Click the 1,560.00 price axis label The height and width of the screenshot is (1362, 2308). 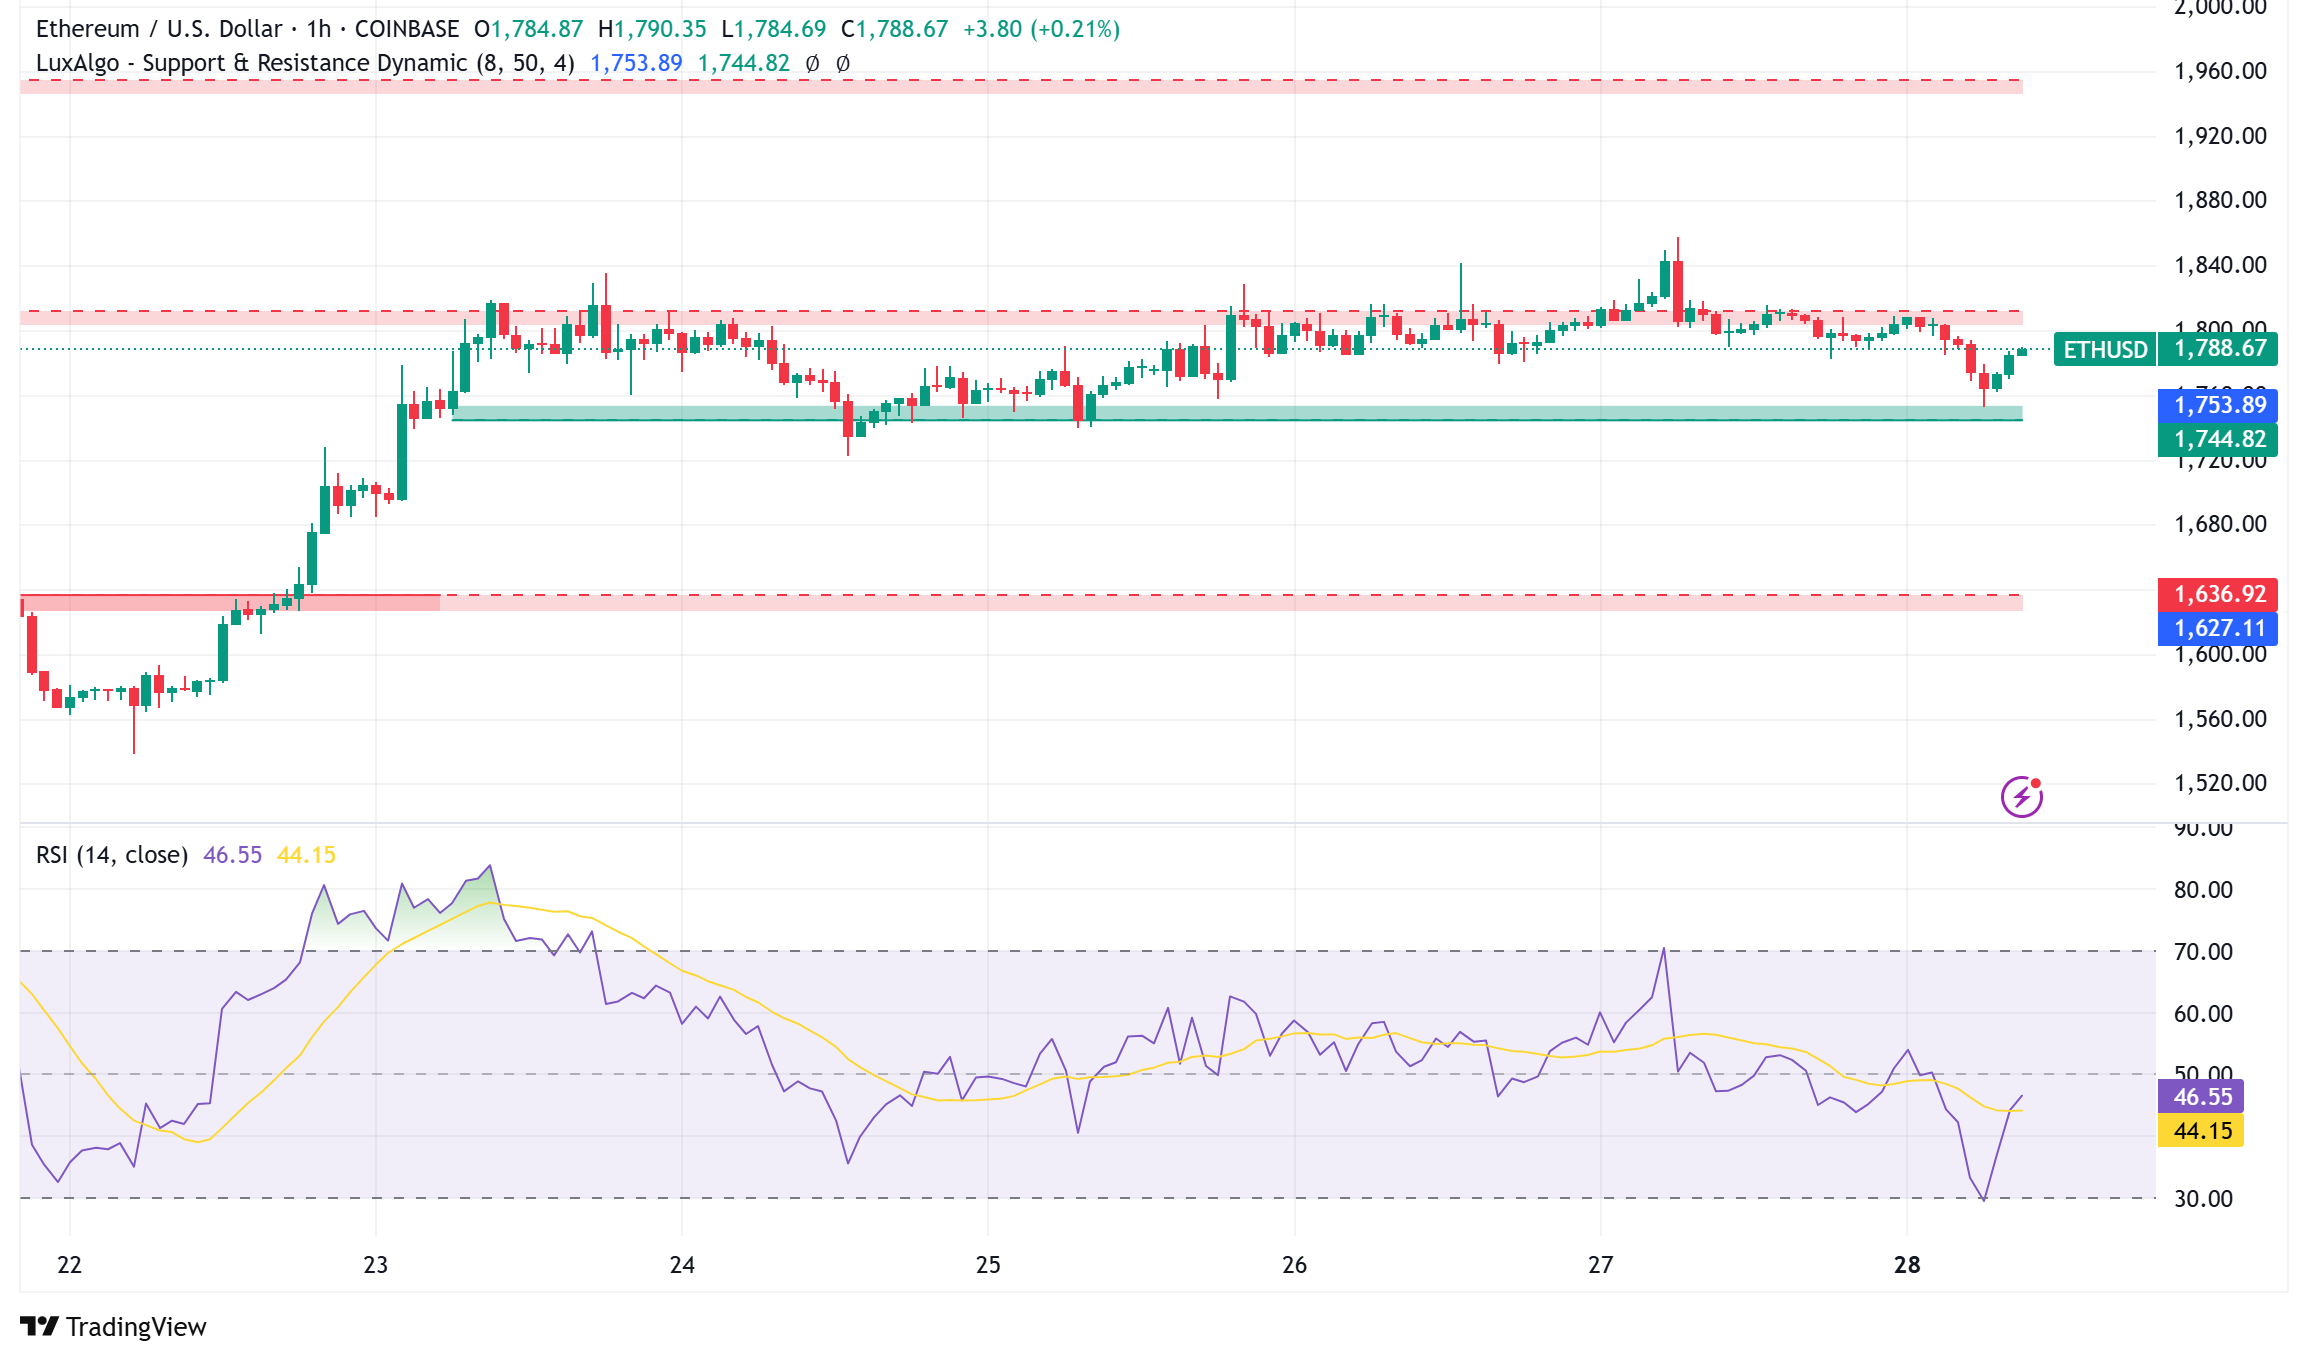click(2220, 719)
